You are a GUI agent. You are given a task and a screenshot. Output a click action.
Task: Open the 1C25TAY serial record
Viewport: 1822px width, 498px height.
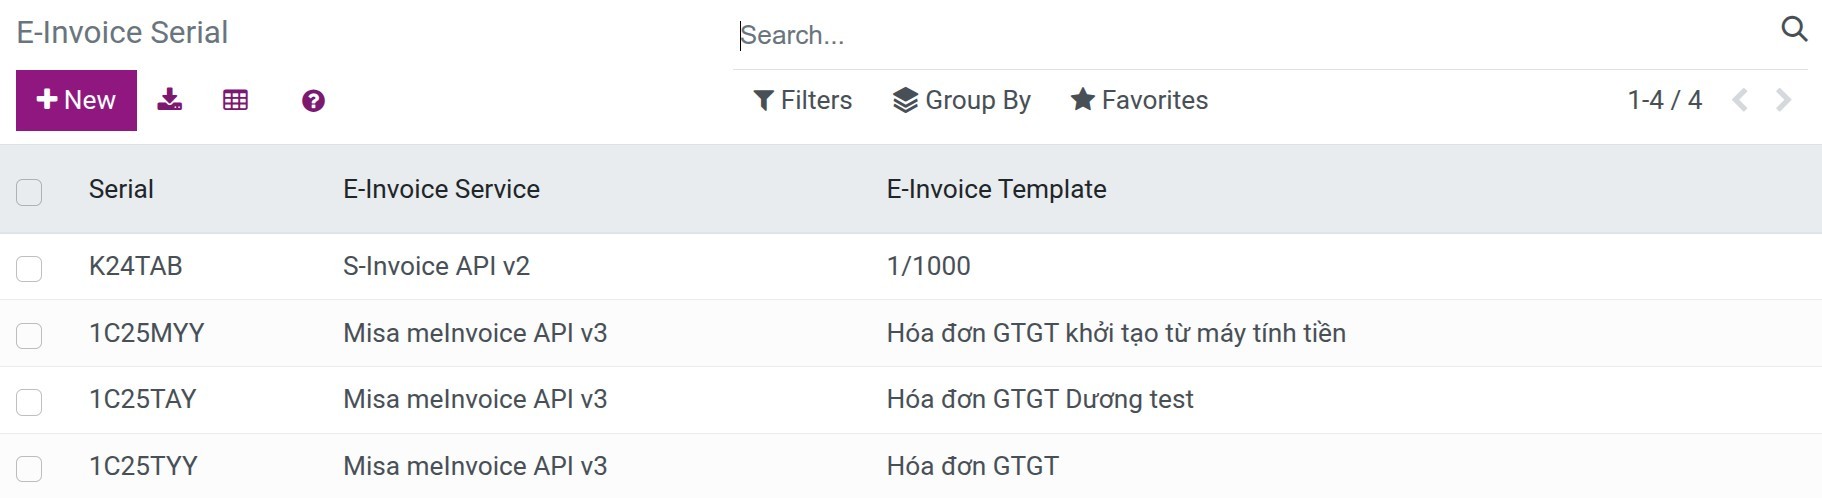pos(143,399)
